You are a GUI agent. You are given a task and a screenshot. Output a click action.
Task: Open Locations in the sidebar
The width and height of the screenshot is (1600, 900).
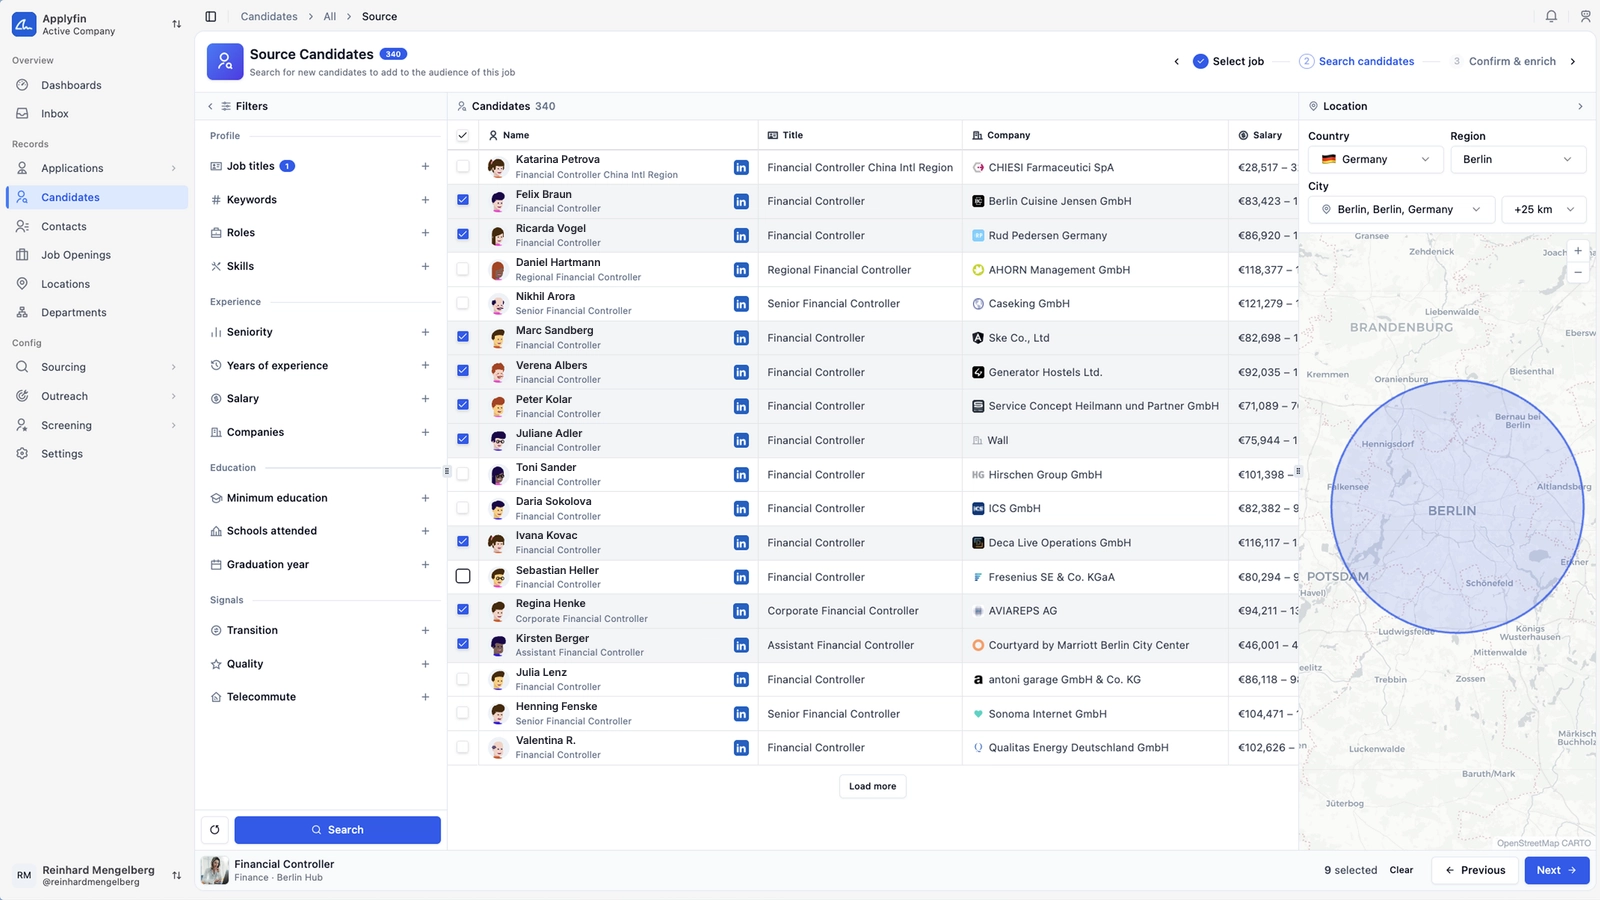pyautogui.click(x=97, y=284)
